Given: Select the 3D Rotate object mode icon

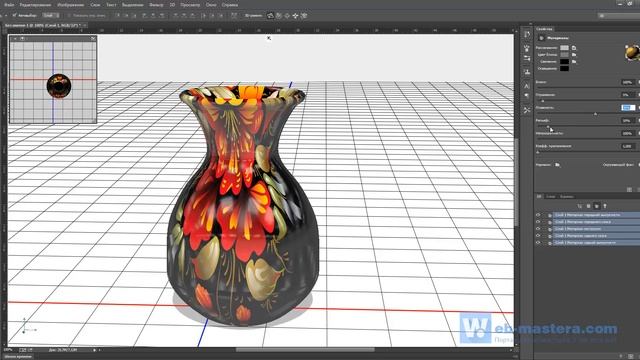Looking at the screenshot, I should point(270,16).
